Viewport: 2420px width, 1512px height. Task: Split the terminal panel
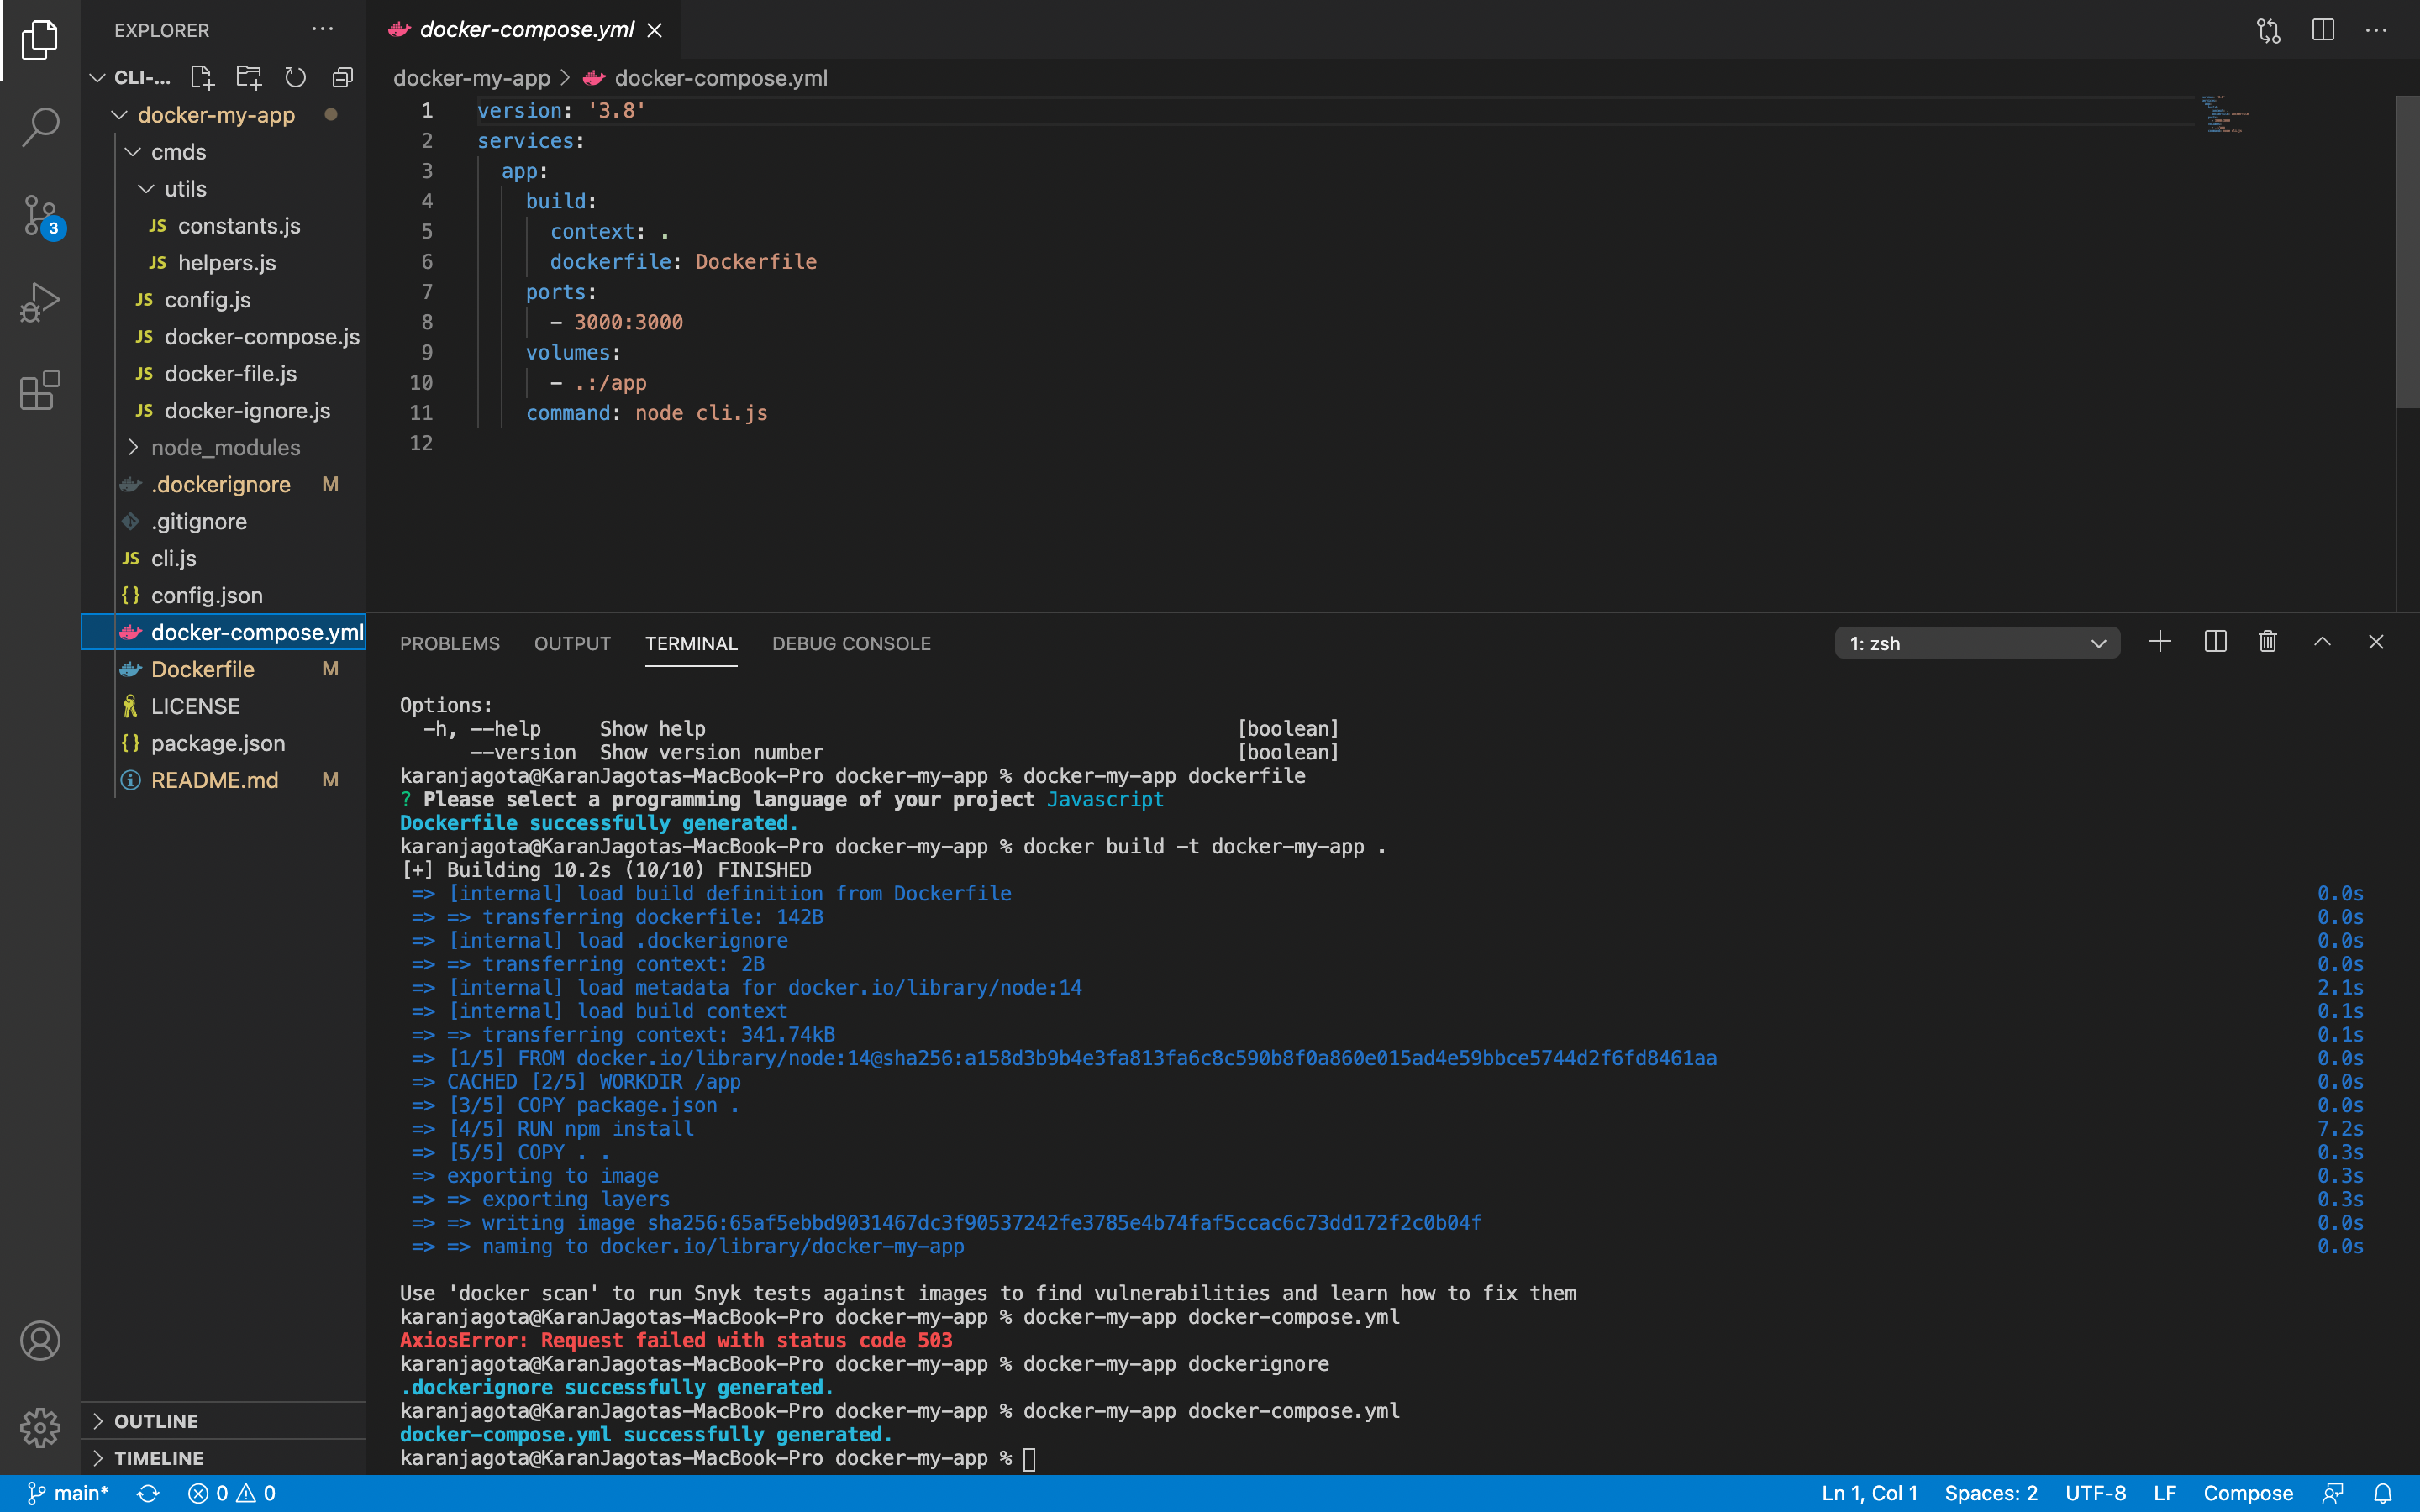pyautogui.click(x=2214, y=642)
